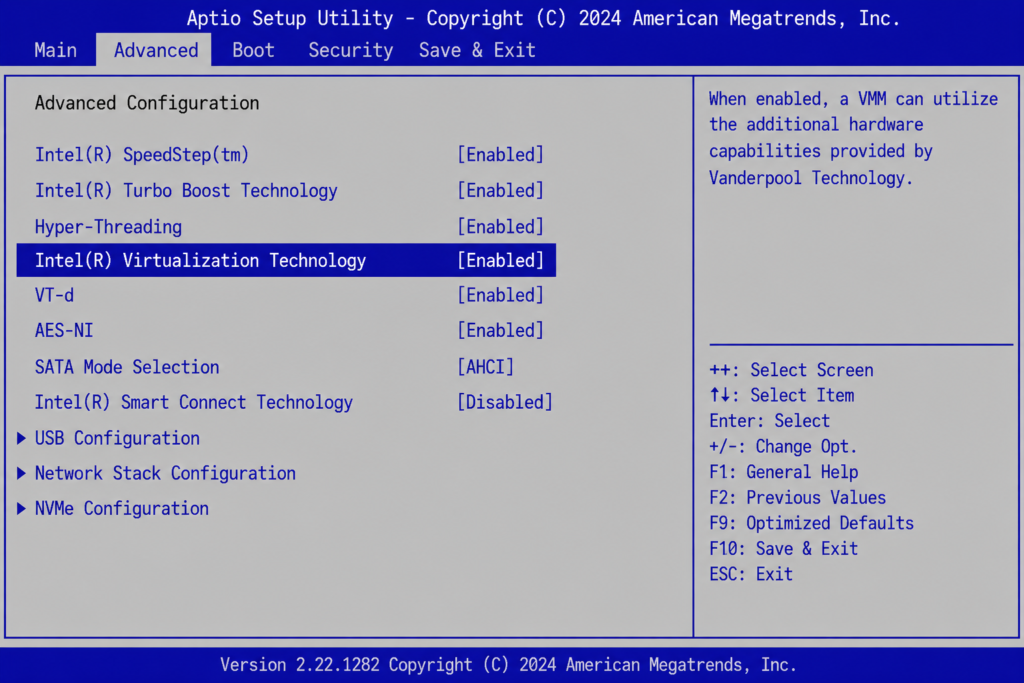Click the Vanderpool Technology help text
The width and height of the screenshot is (1024, 683).
point(854,138)
